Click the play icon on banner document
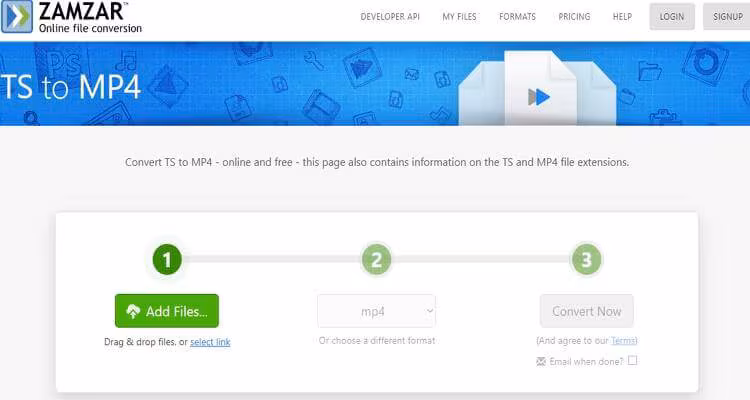The image size is (750, 400). tap(539, 97)
